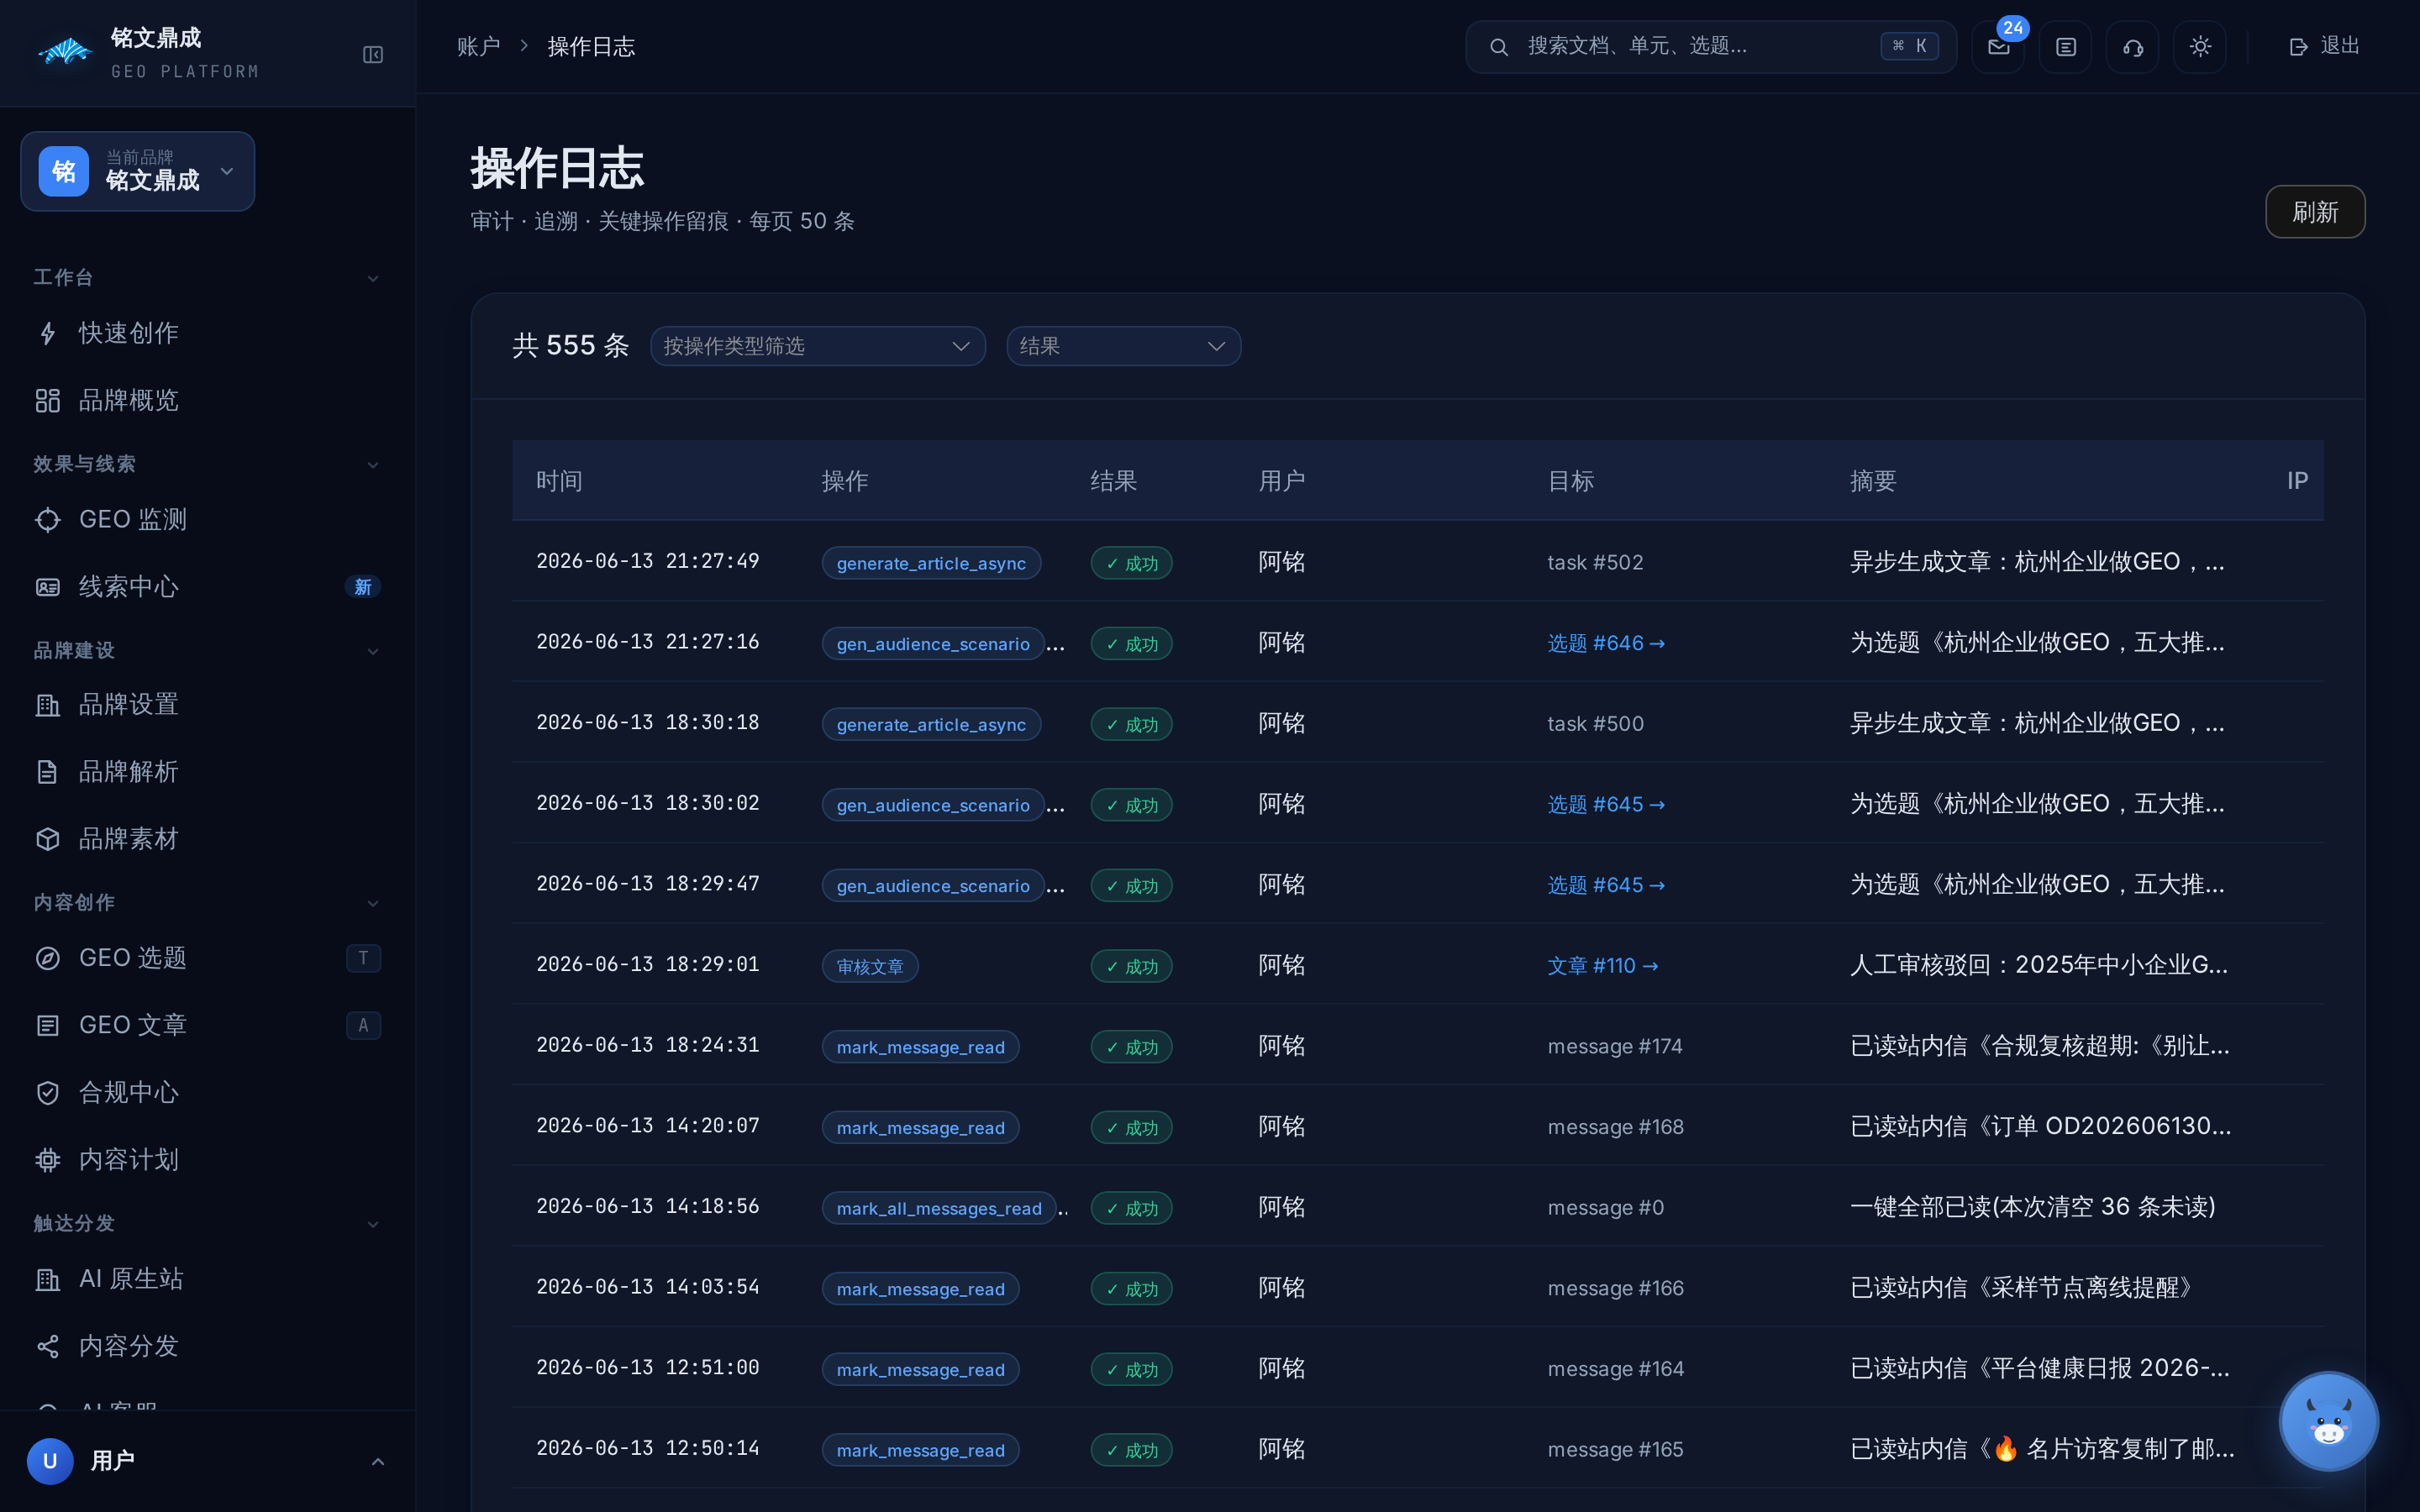Open the 当前品牌 铭文鼎成 brand switcher
This screenshot has width=2420, height=1512.
(x=137, y=171)
